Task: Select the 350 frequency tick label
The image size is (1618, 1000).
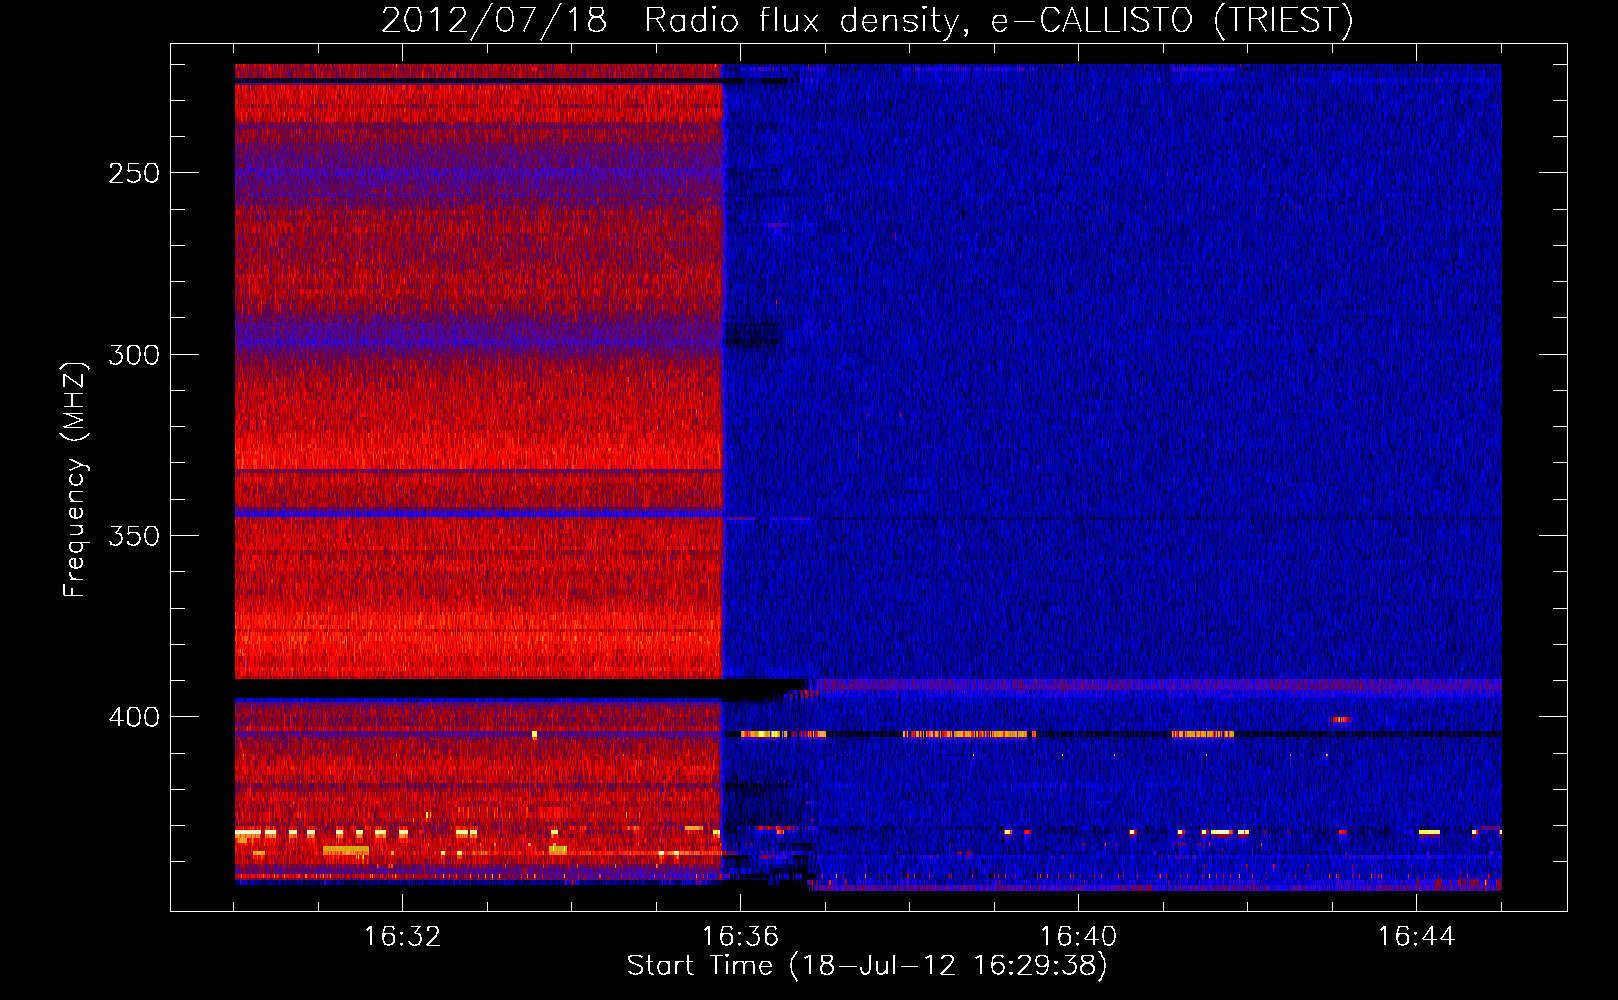Action: (x=134, y=536)
